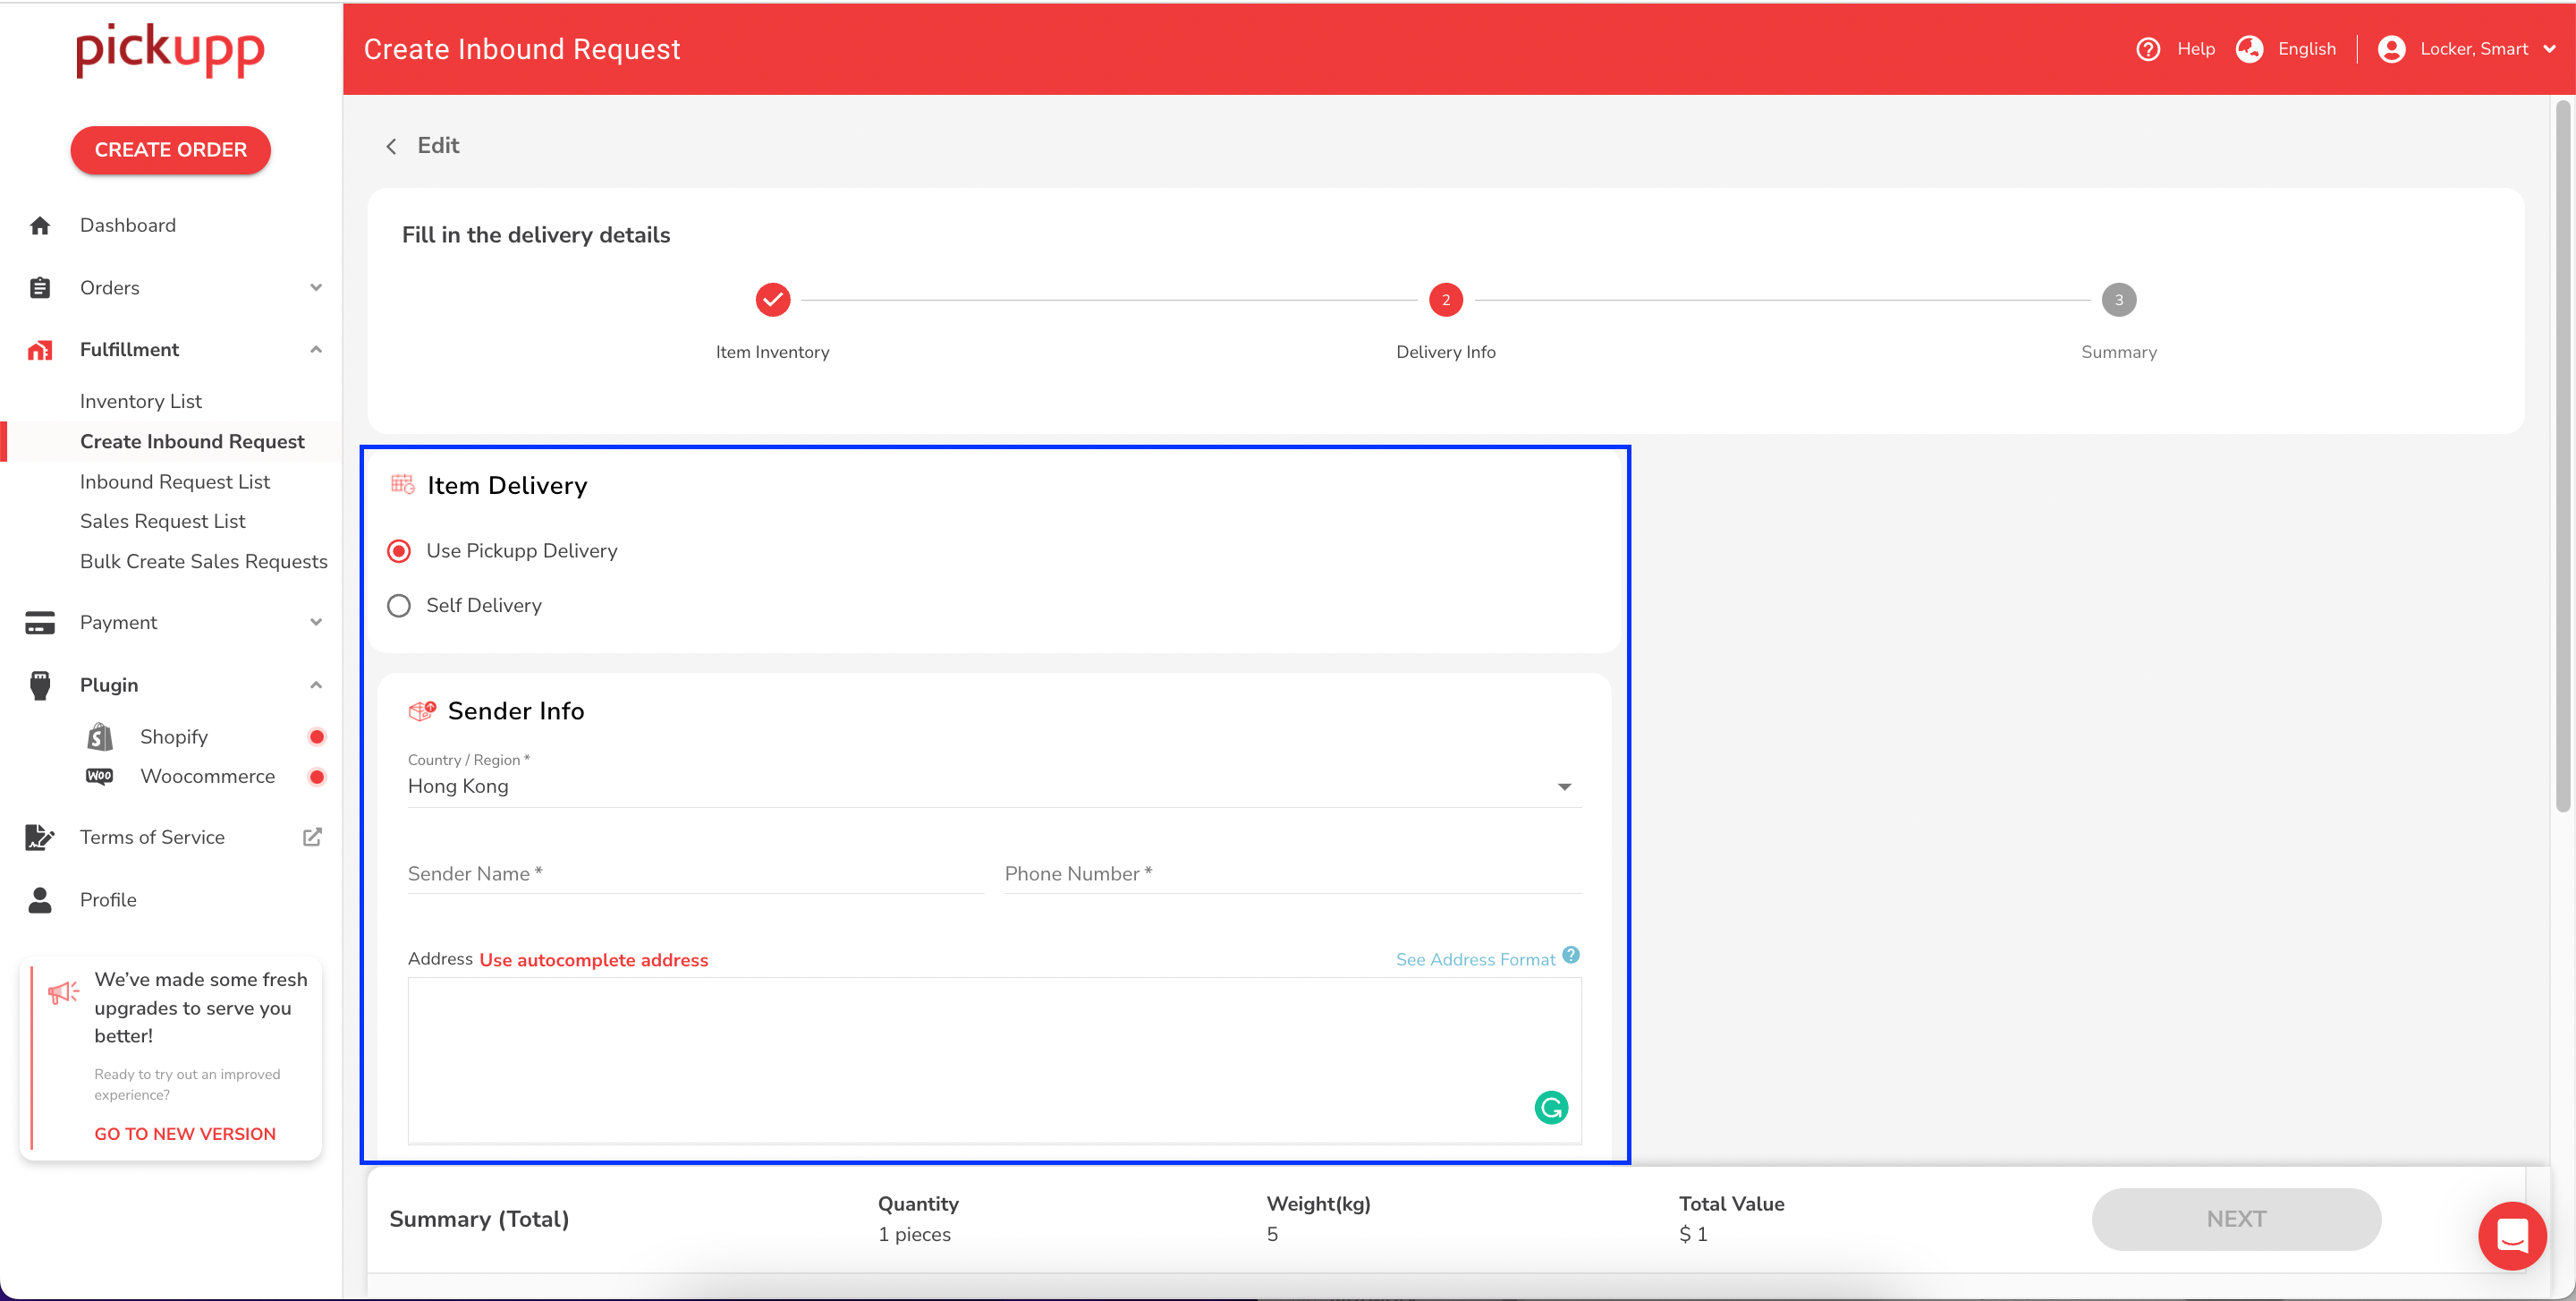
Task: Click the Plugin plug icon
Action: 40,685
